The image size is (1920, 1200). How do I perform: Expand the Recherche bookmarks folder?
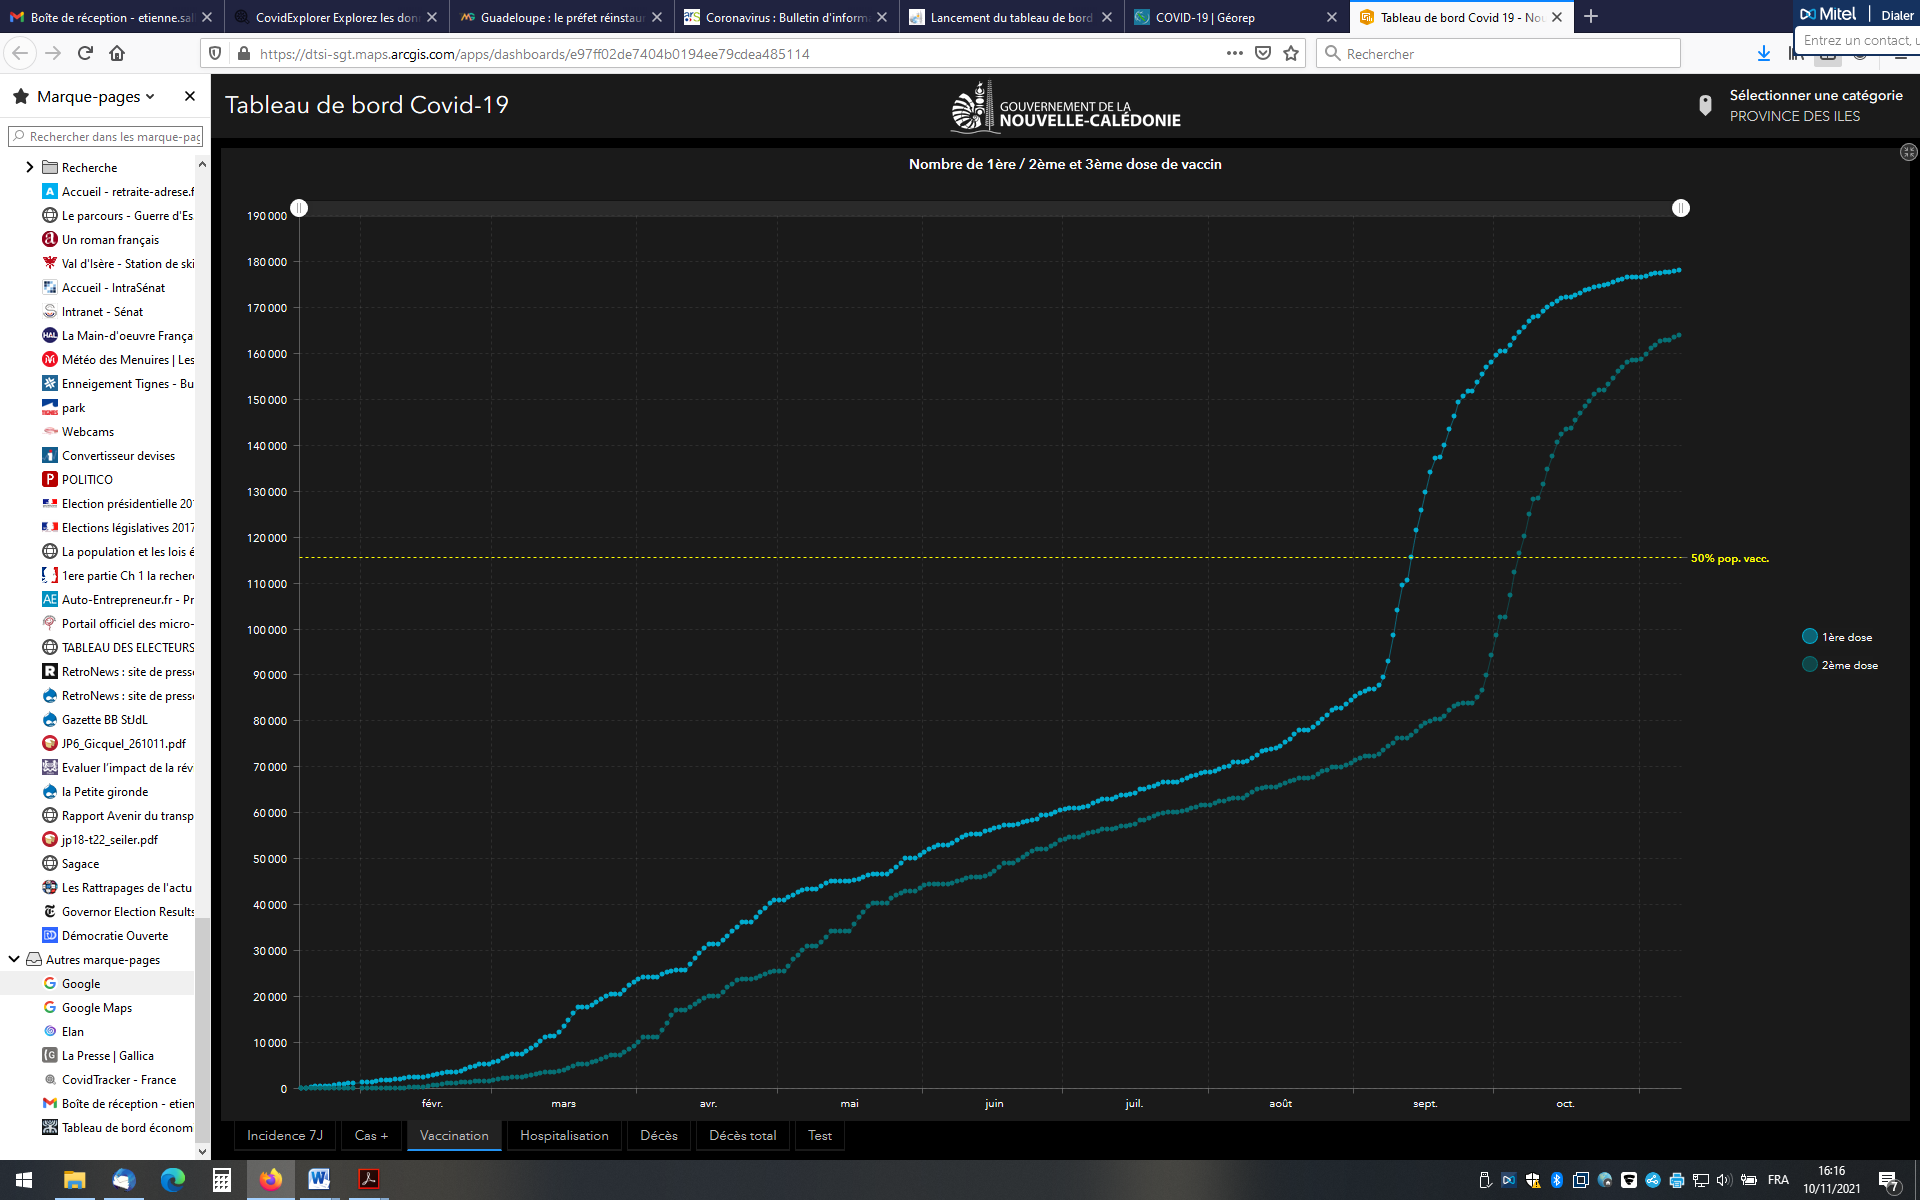pyautogui.click(x=29, y=167)
